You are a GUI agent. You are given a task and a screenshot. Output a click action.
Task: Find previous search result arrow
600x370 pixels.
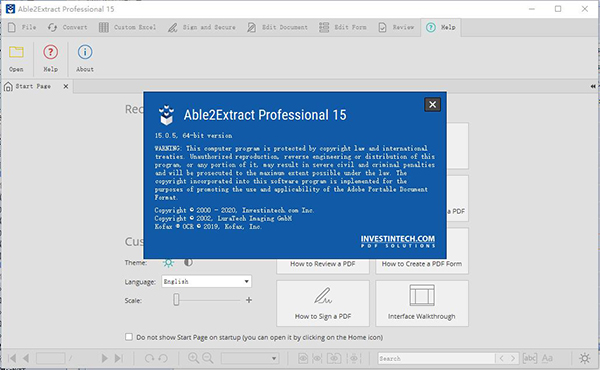pos(501,358)
